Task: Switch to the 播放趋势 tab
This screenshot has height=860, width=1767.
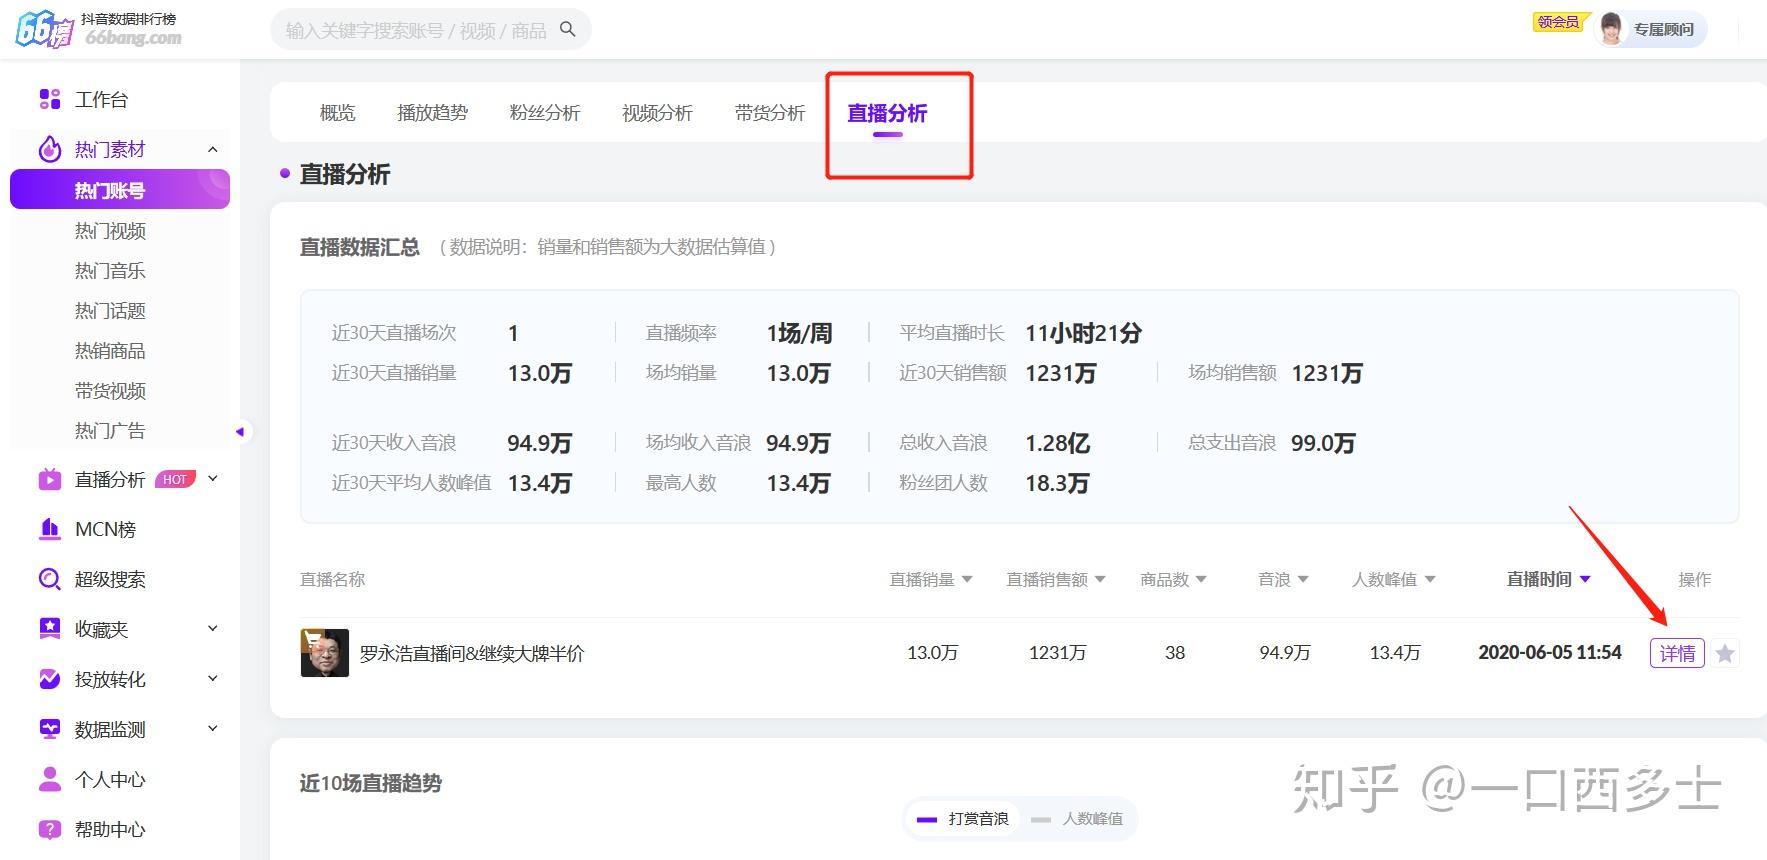Action: (432, 113)
